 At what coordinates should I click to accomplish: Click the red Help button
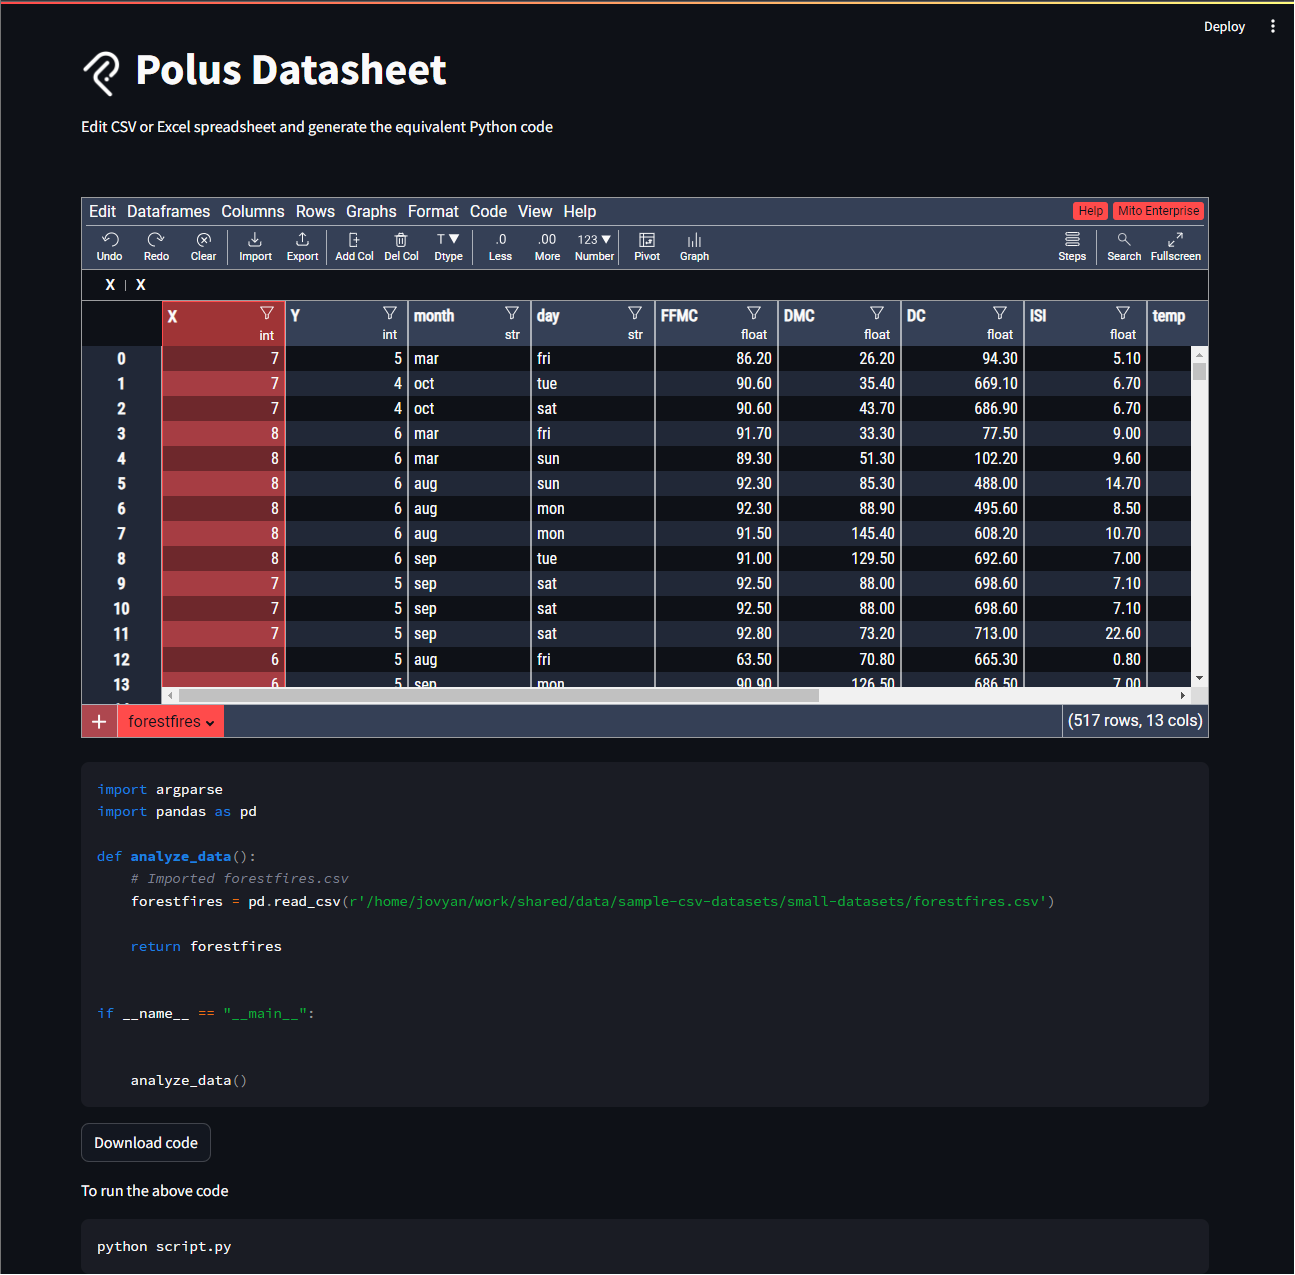click(1091, 211)
